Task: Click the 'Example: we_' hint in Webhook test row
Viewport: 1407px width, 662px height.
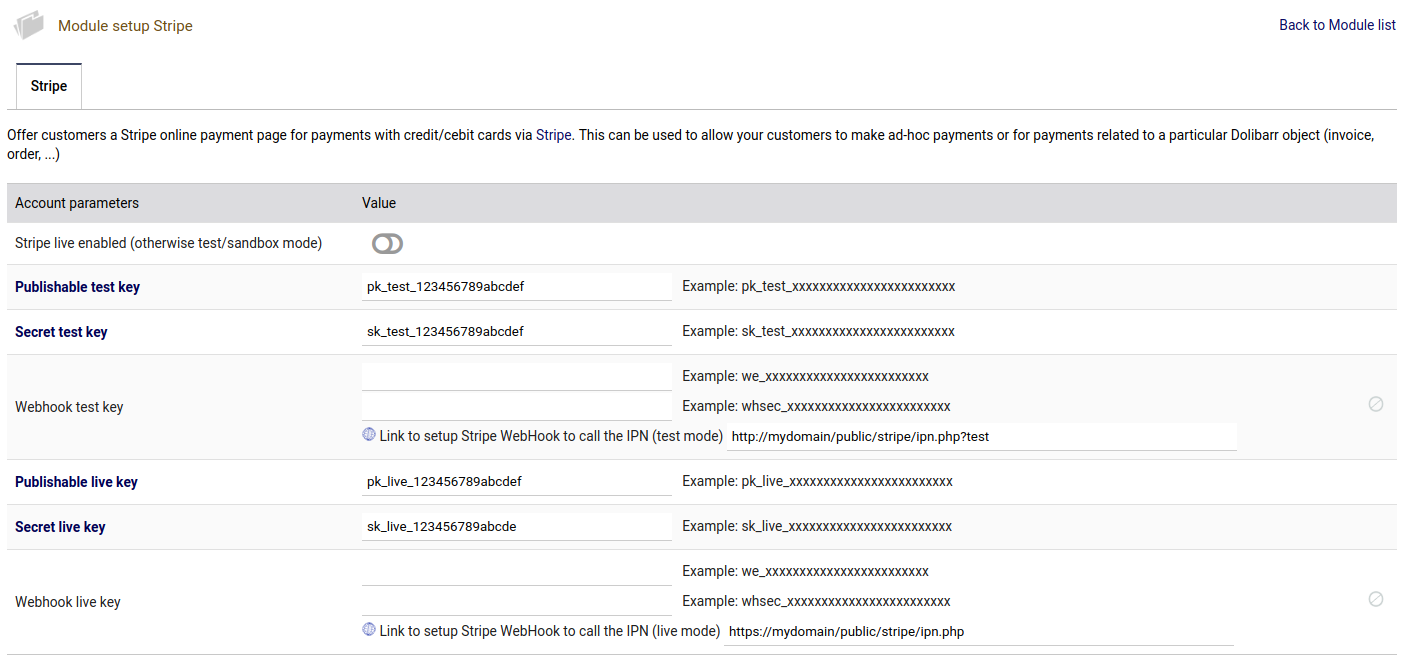Action: coord(806,377)
